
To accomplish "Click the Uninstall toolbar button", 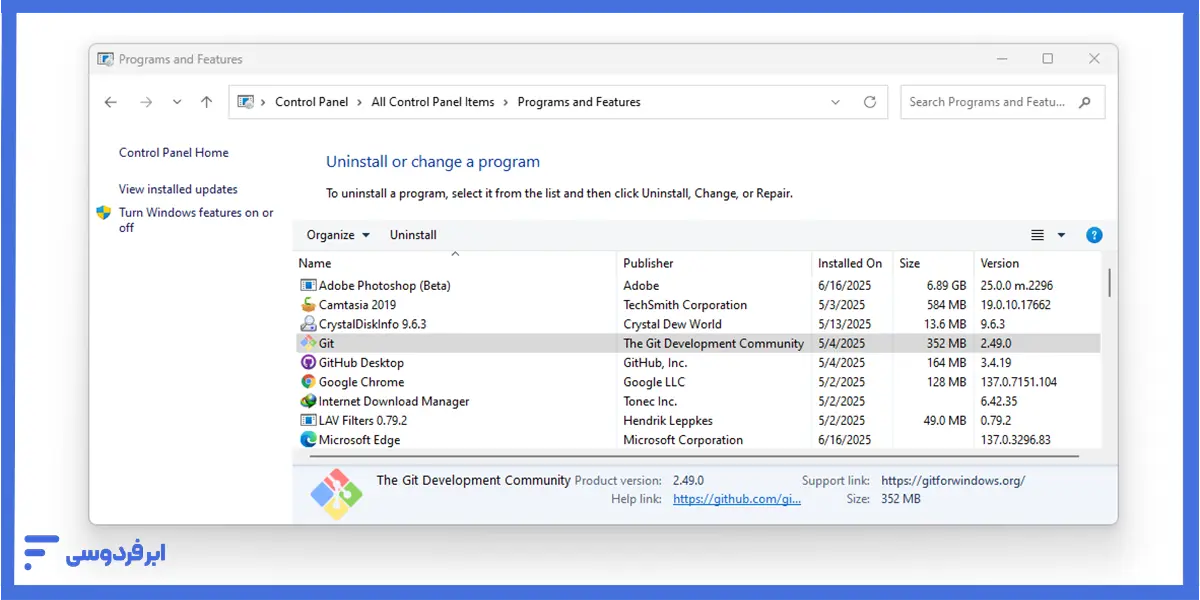I will 413,235.
